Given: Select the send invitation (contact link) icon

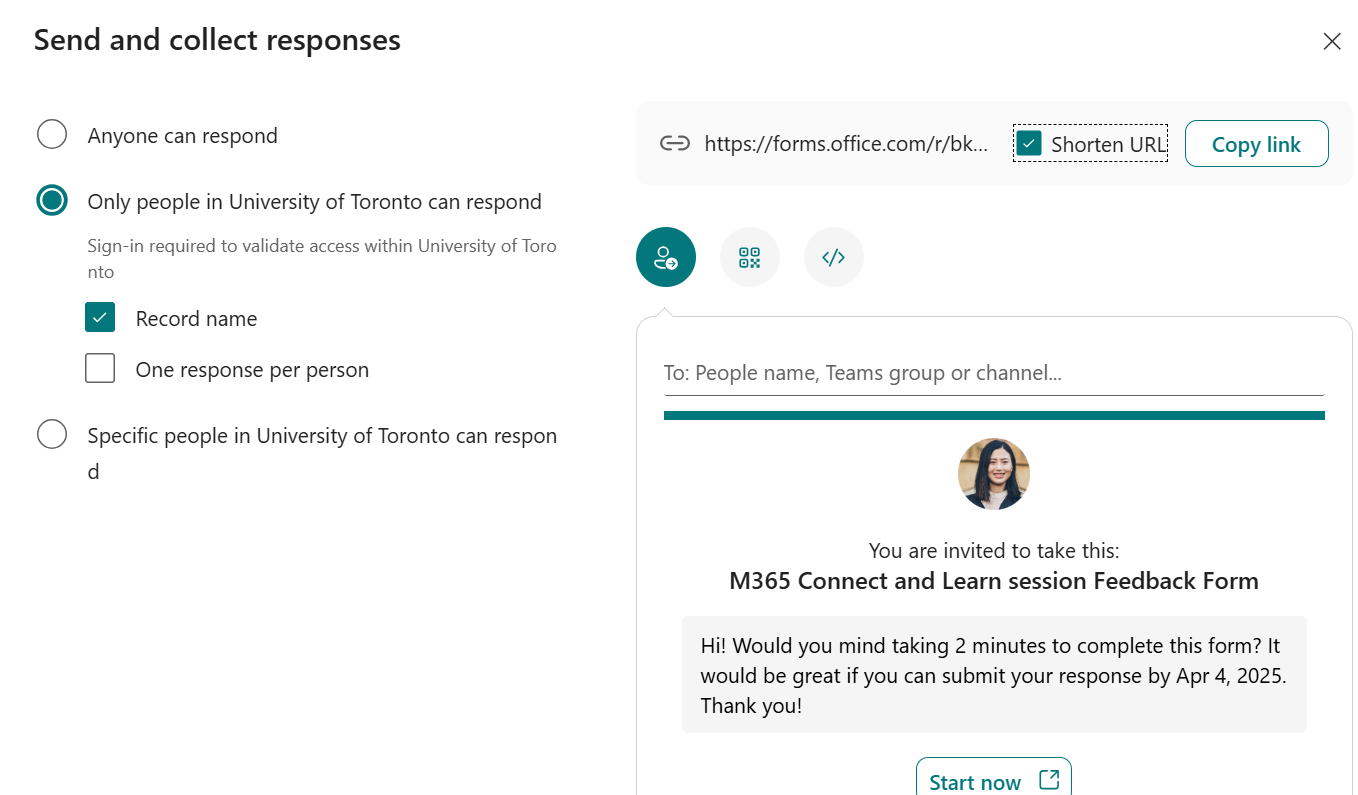Looking at the screenshot, I should [666, 257].
